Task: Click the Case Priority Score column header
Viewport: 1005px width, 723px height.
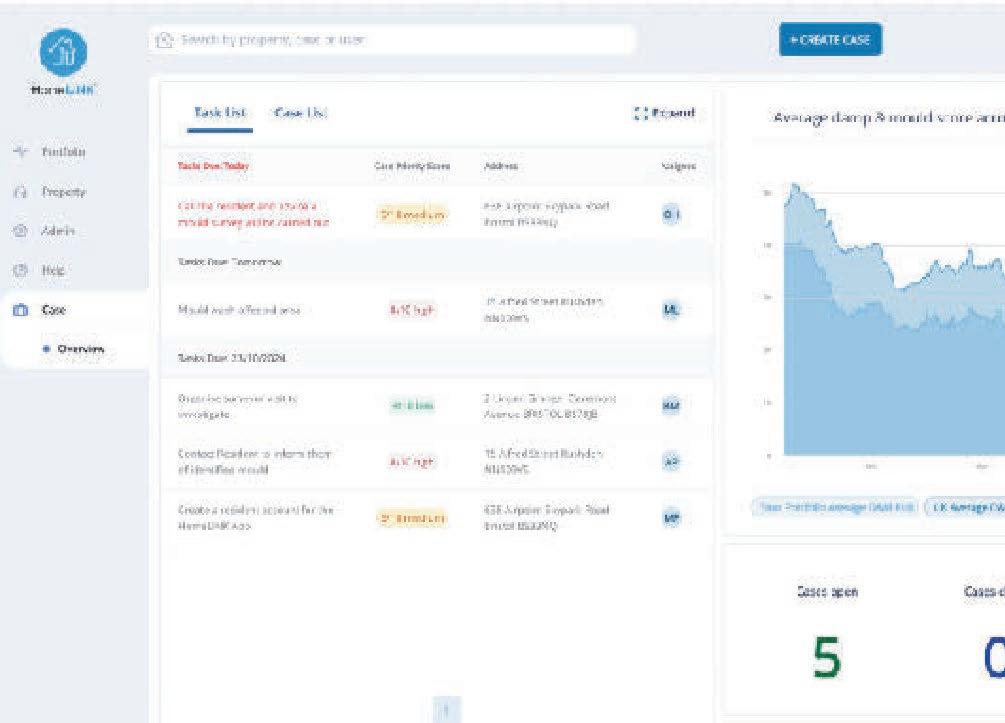Action: (x=412, y=166)
